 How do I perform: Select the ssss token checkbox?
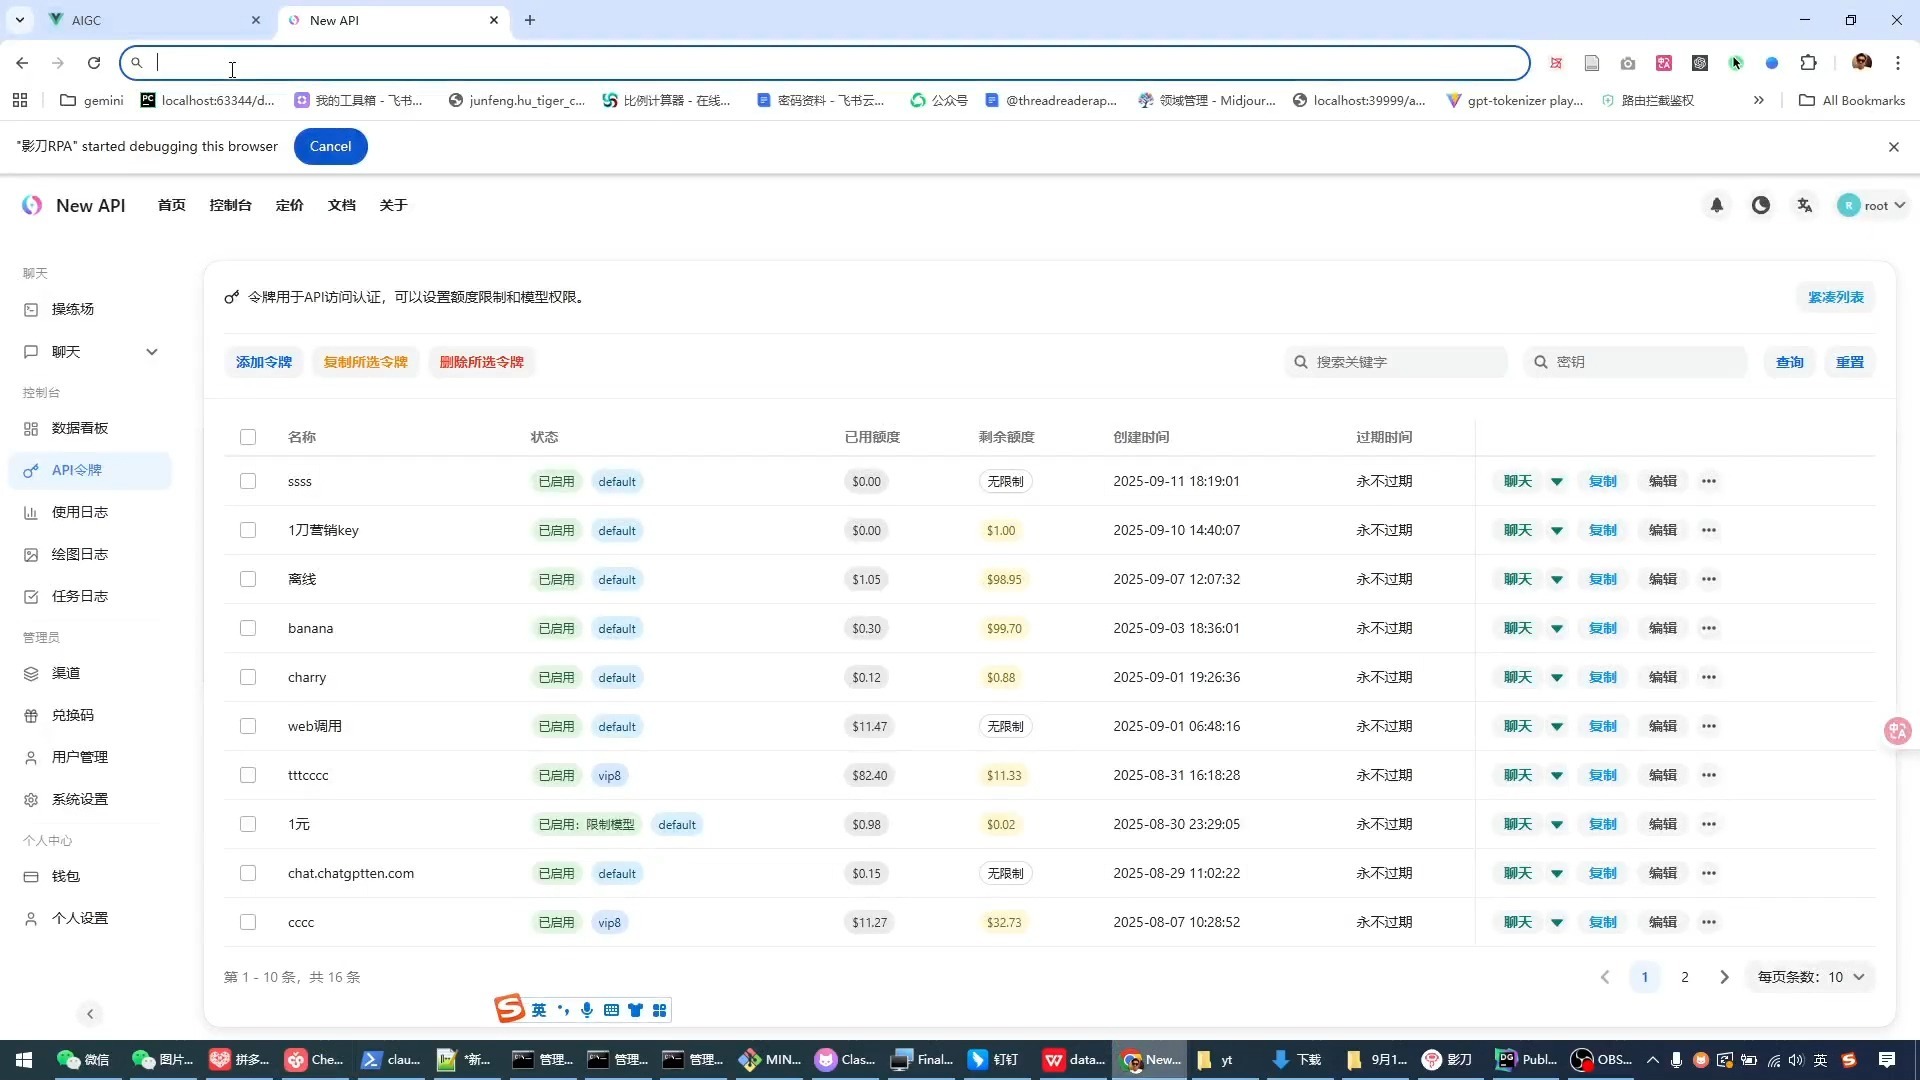248,481
